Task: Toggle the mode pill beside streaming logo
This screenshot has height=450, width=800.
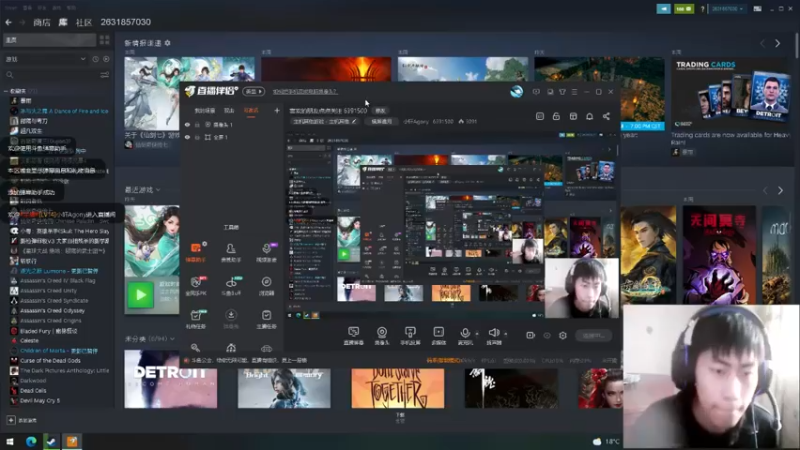Action: coord(254,91)
